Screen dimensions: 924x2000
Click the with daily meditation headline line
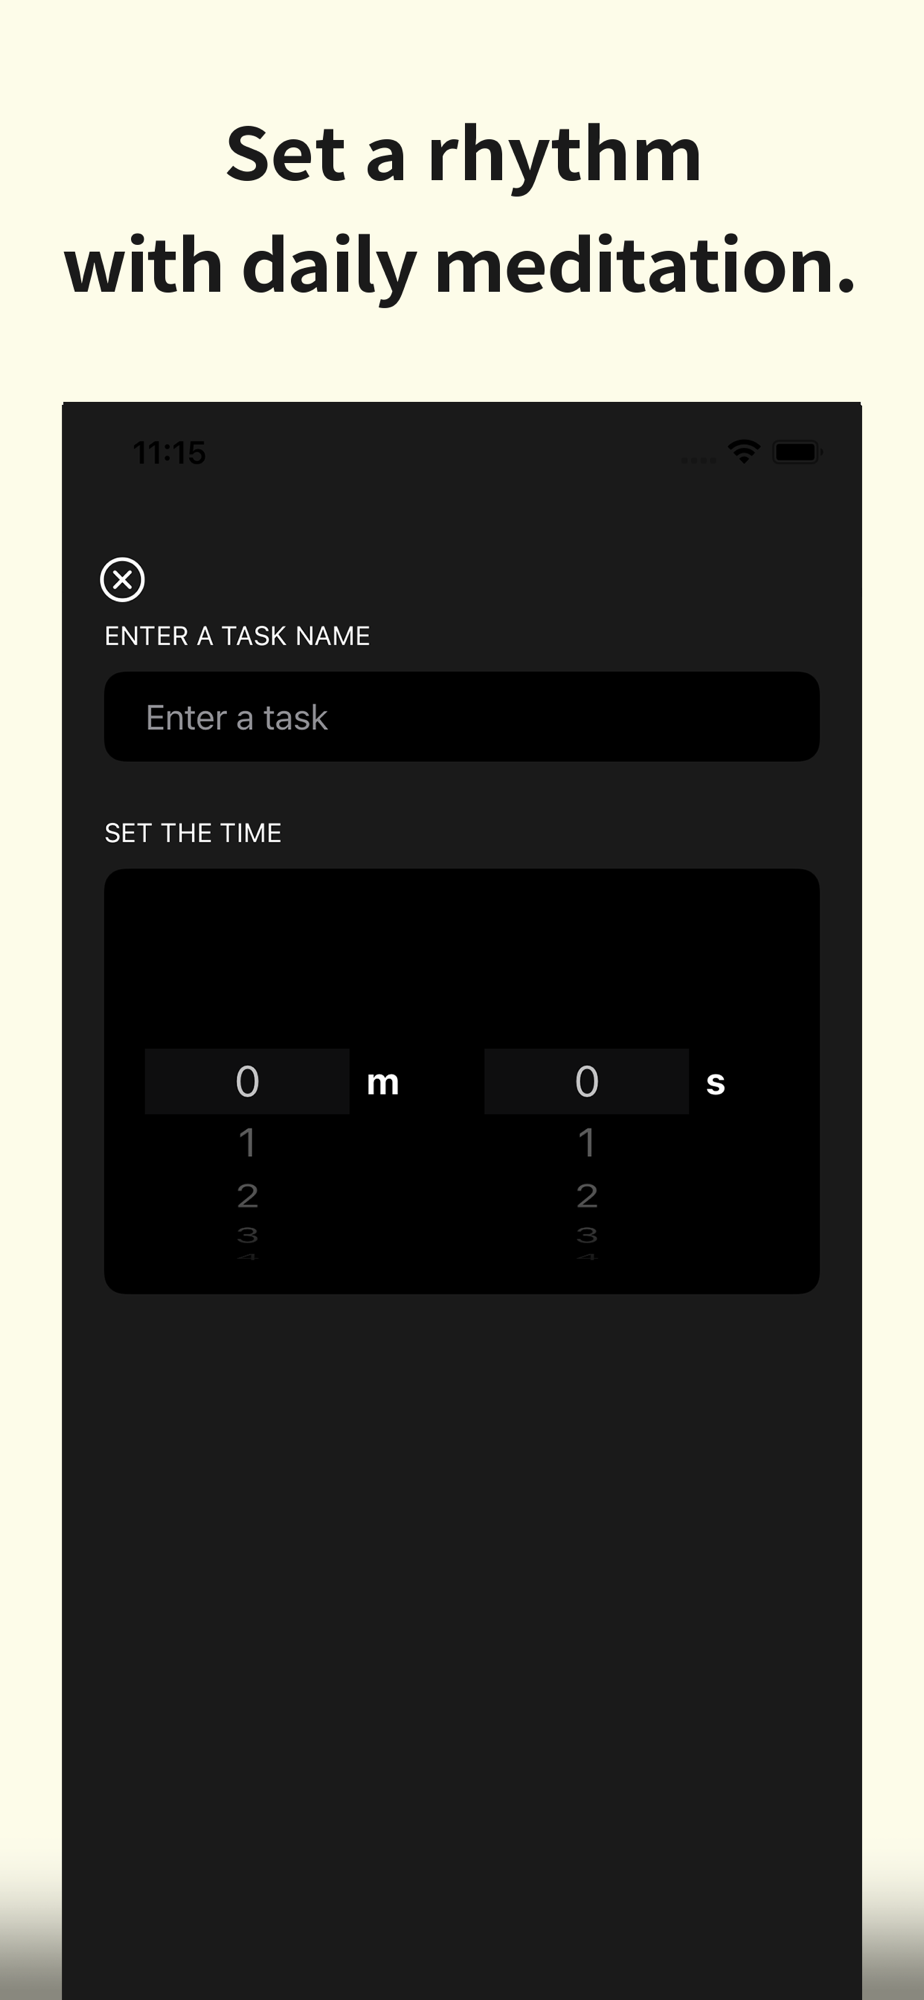pos(460,267)
